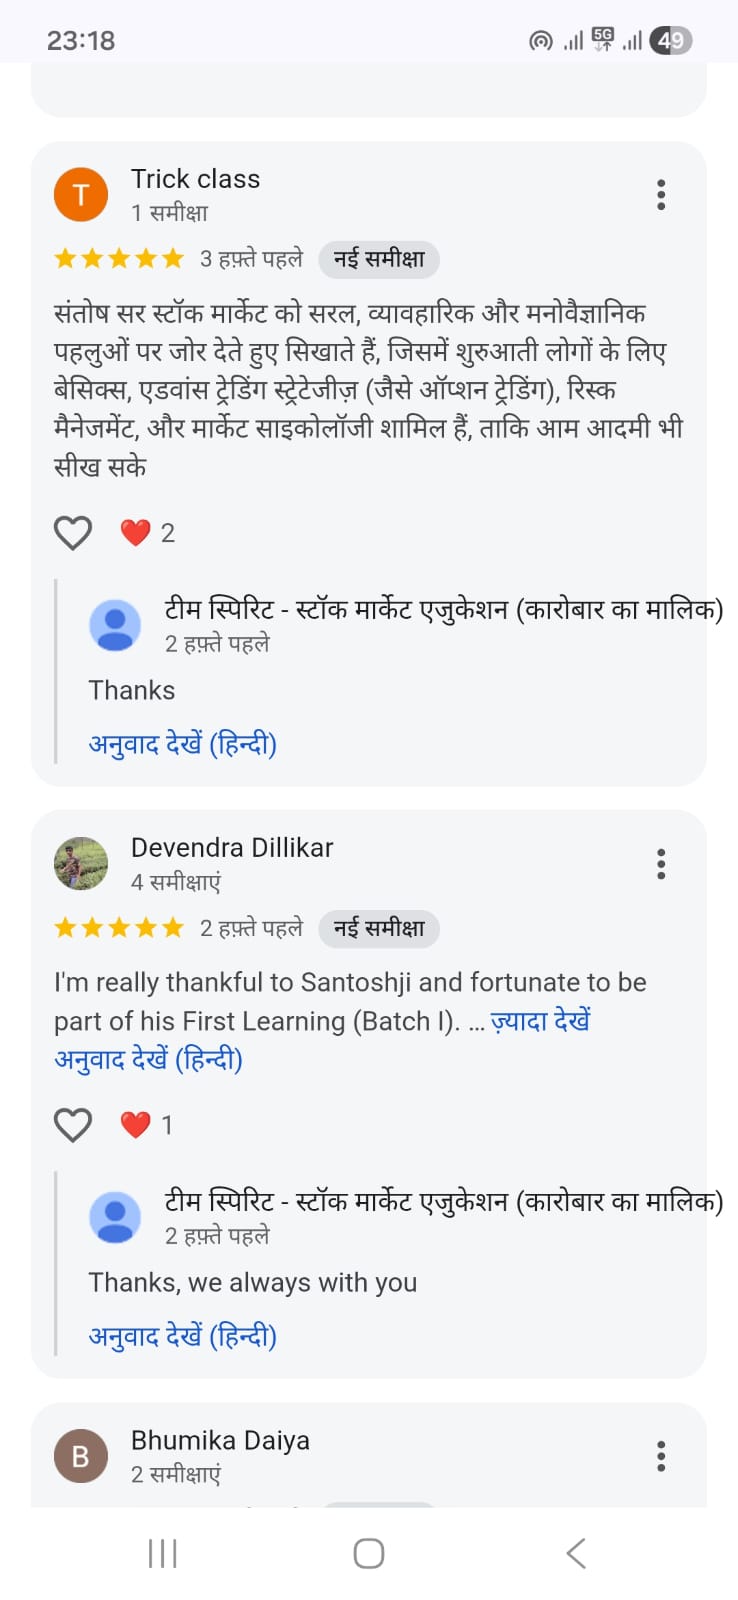Open more options for Bhumika Daiya review
738x1600 pixels.
click(x=661, y=1456)
